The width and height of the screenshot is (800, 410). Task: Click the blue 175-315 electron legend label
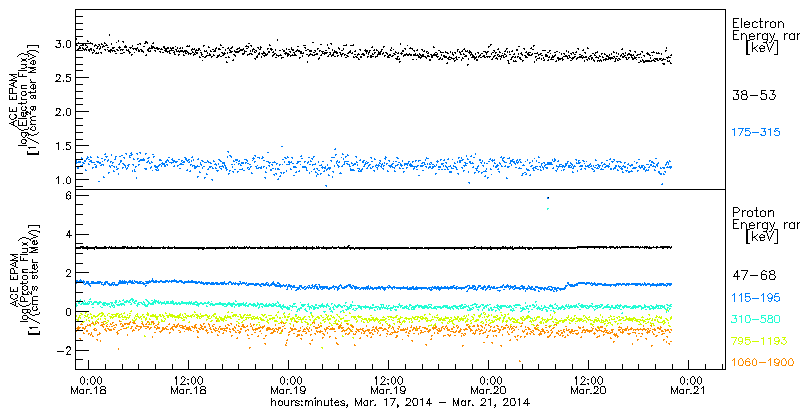[x=757, y=133]
